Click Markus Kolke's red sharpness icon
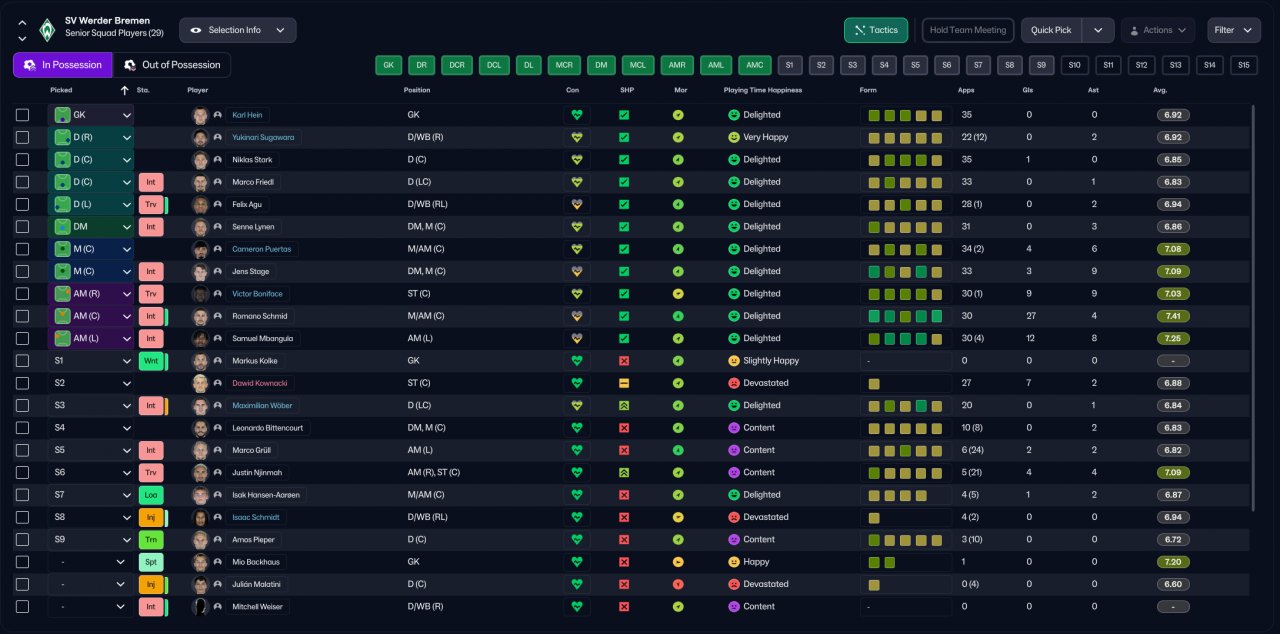 coord(624,361)
